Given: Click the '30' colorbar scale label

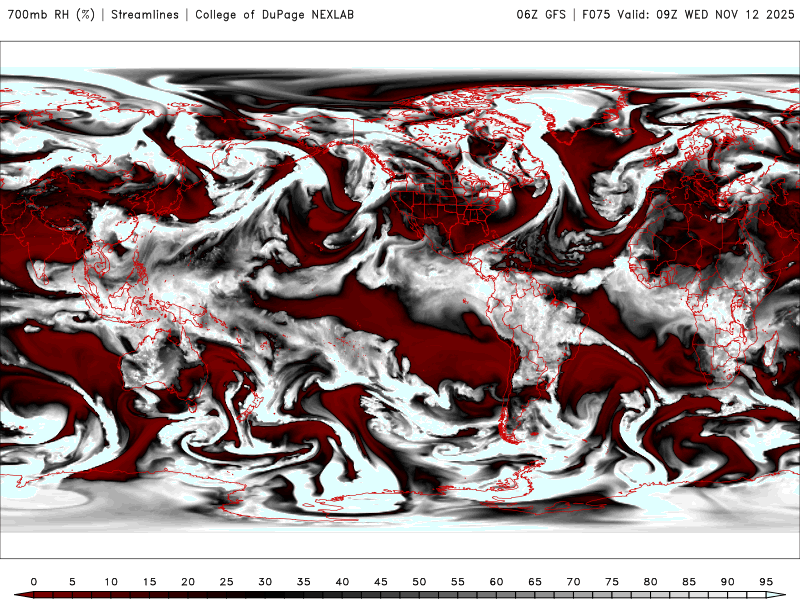Looking at the screenshot, I should 265,582.
